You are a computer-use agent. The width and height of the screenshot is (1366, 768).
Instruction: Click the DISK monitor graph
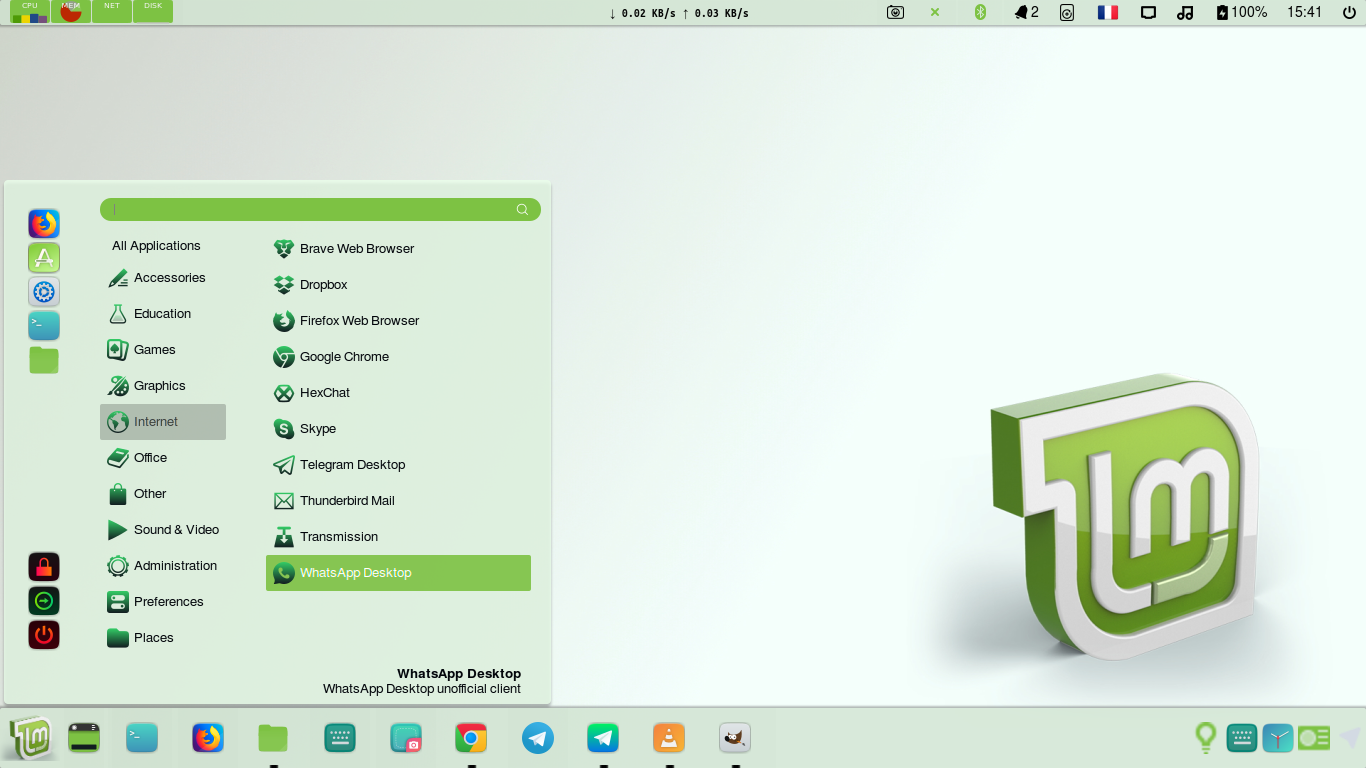click(153, 12)
